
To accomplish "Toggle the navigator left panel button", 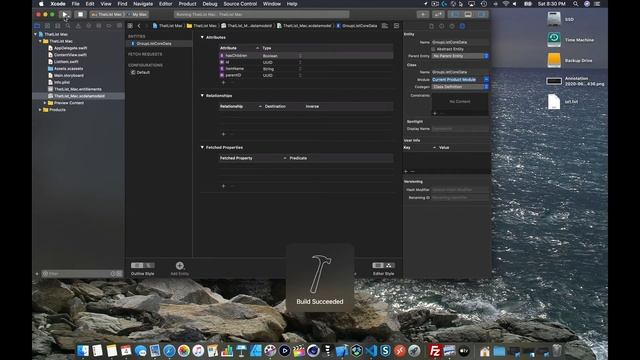I will click(455, 14).
